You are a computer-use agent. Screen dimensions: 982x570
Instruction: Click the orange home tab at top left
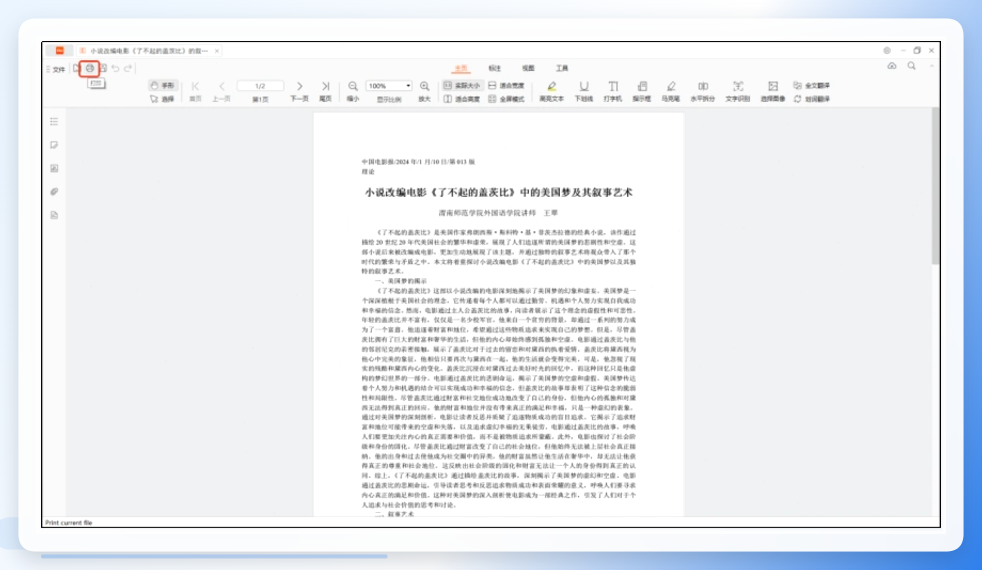pos(60,51)
